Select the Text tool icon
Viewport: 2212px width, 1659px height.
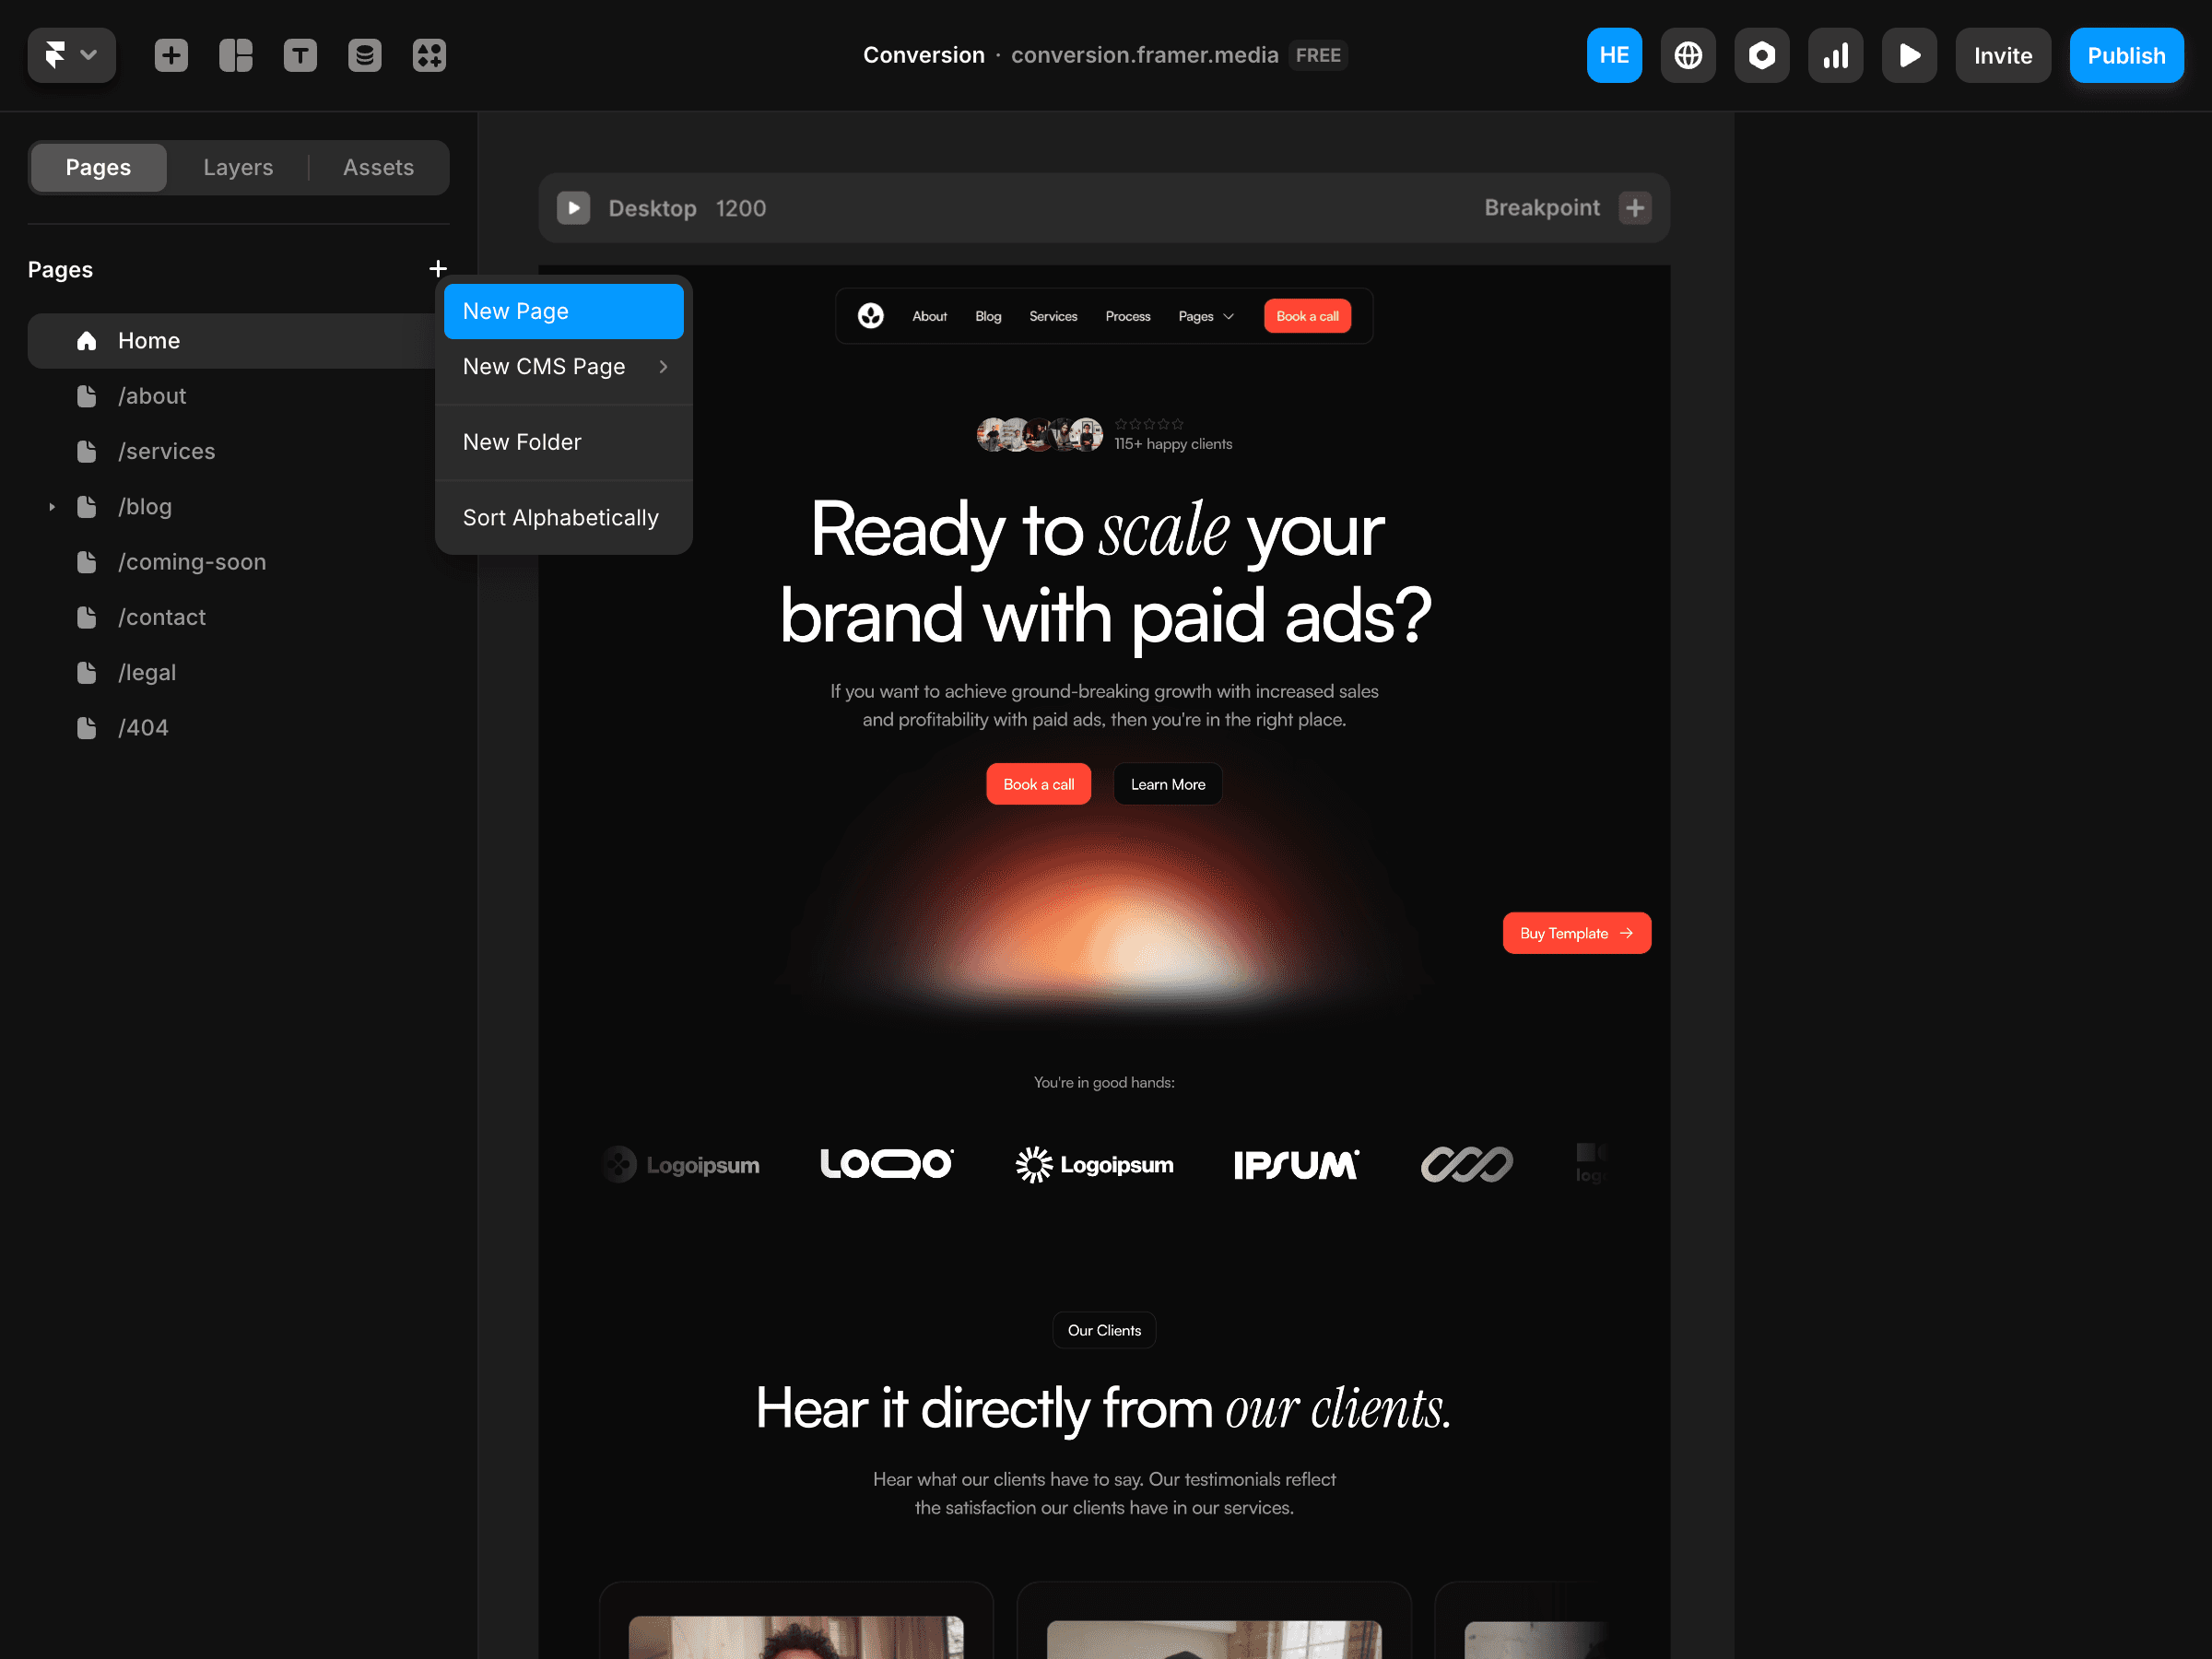300,55
